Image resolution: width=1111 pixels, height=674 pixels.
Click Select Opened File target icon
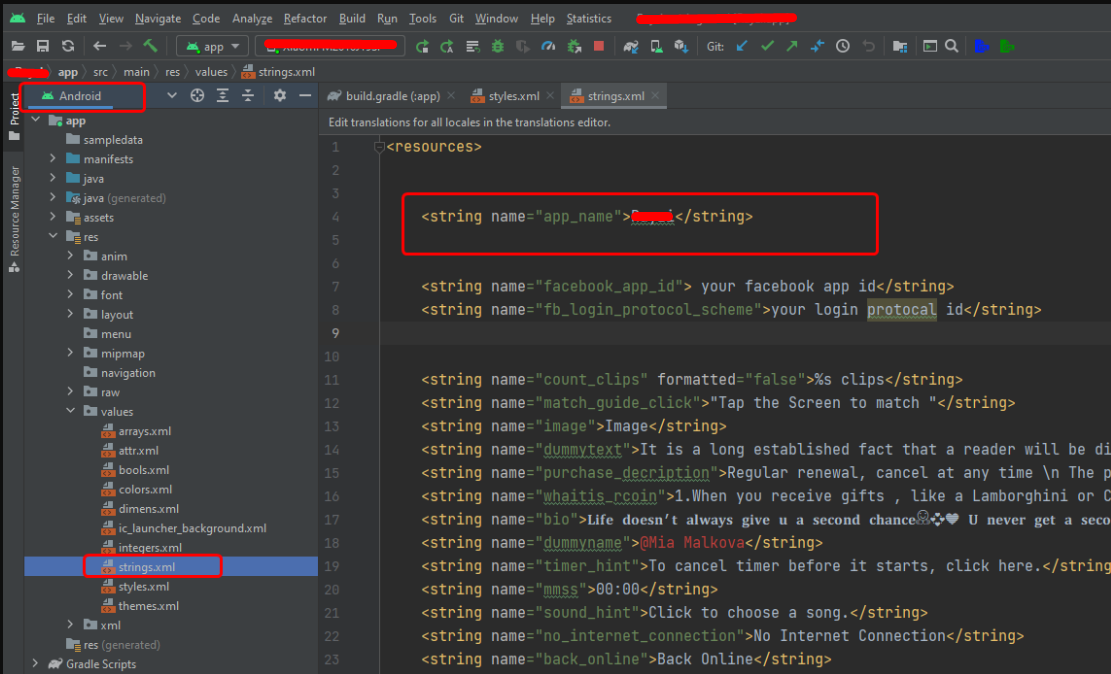tap(197, 96)
